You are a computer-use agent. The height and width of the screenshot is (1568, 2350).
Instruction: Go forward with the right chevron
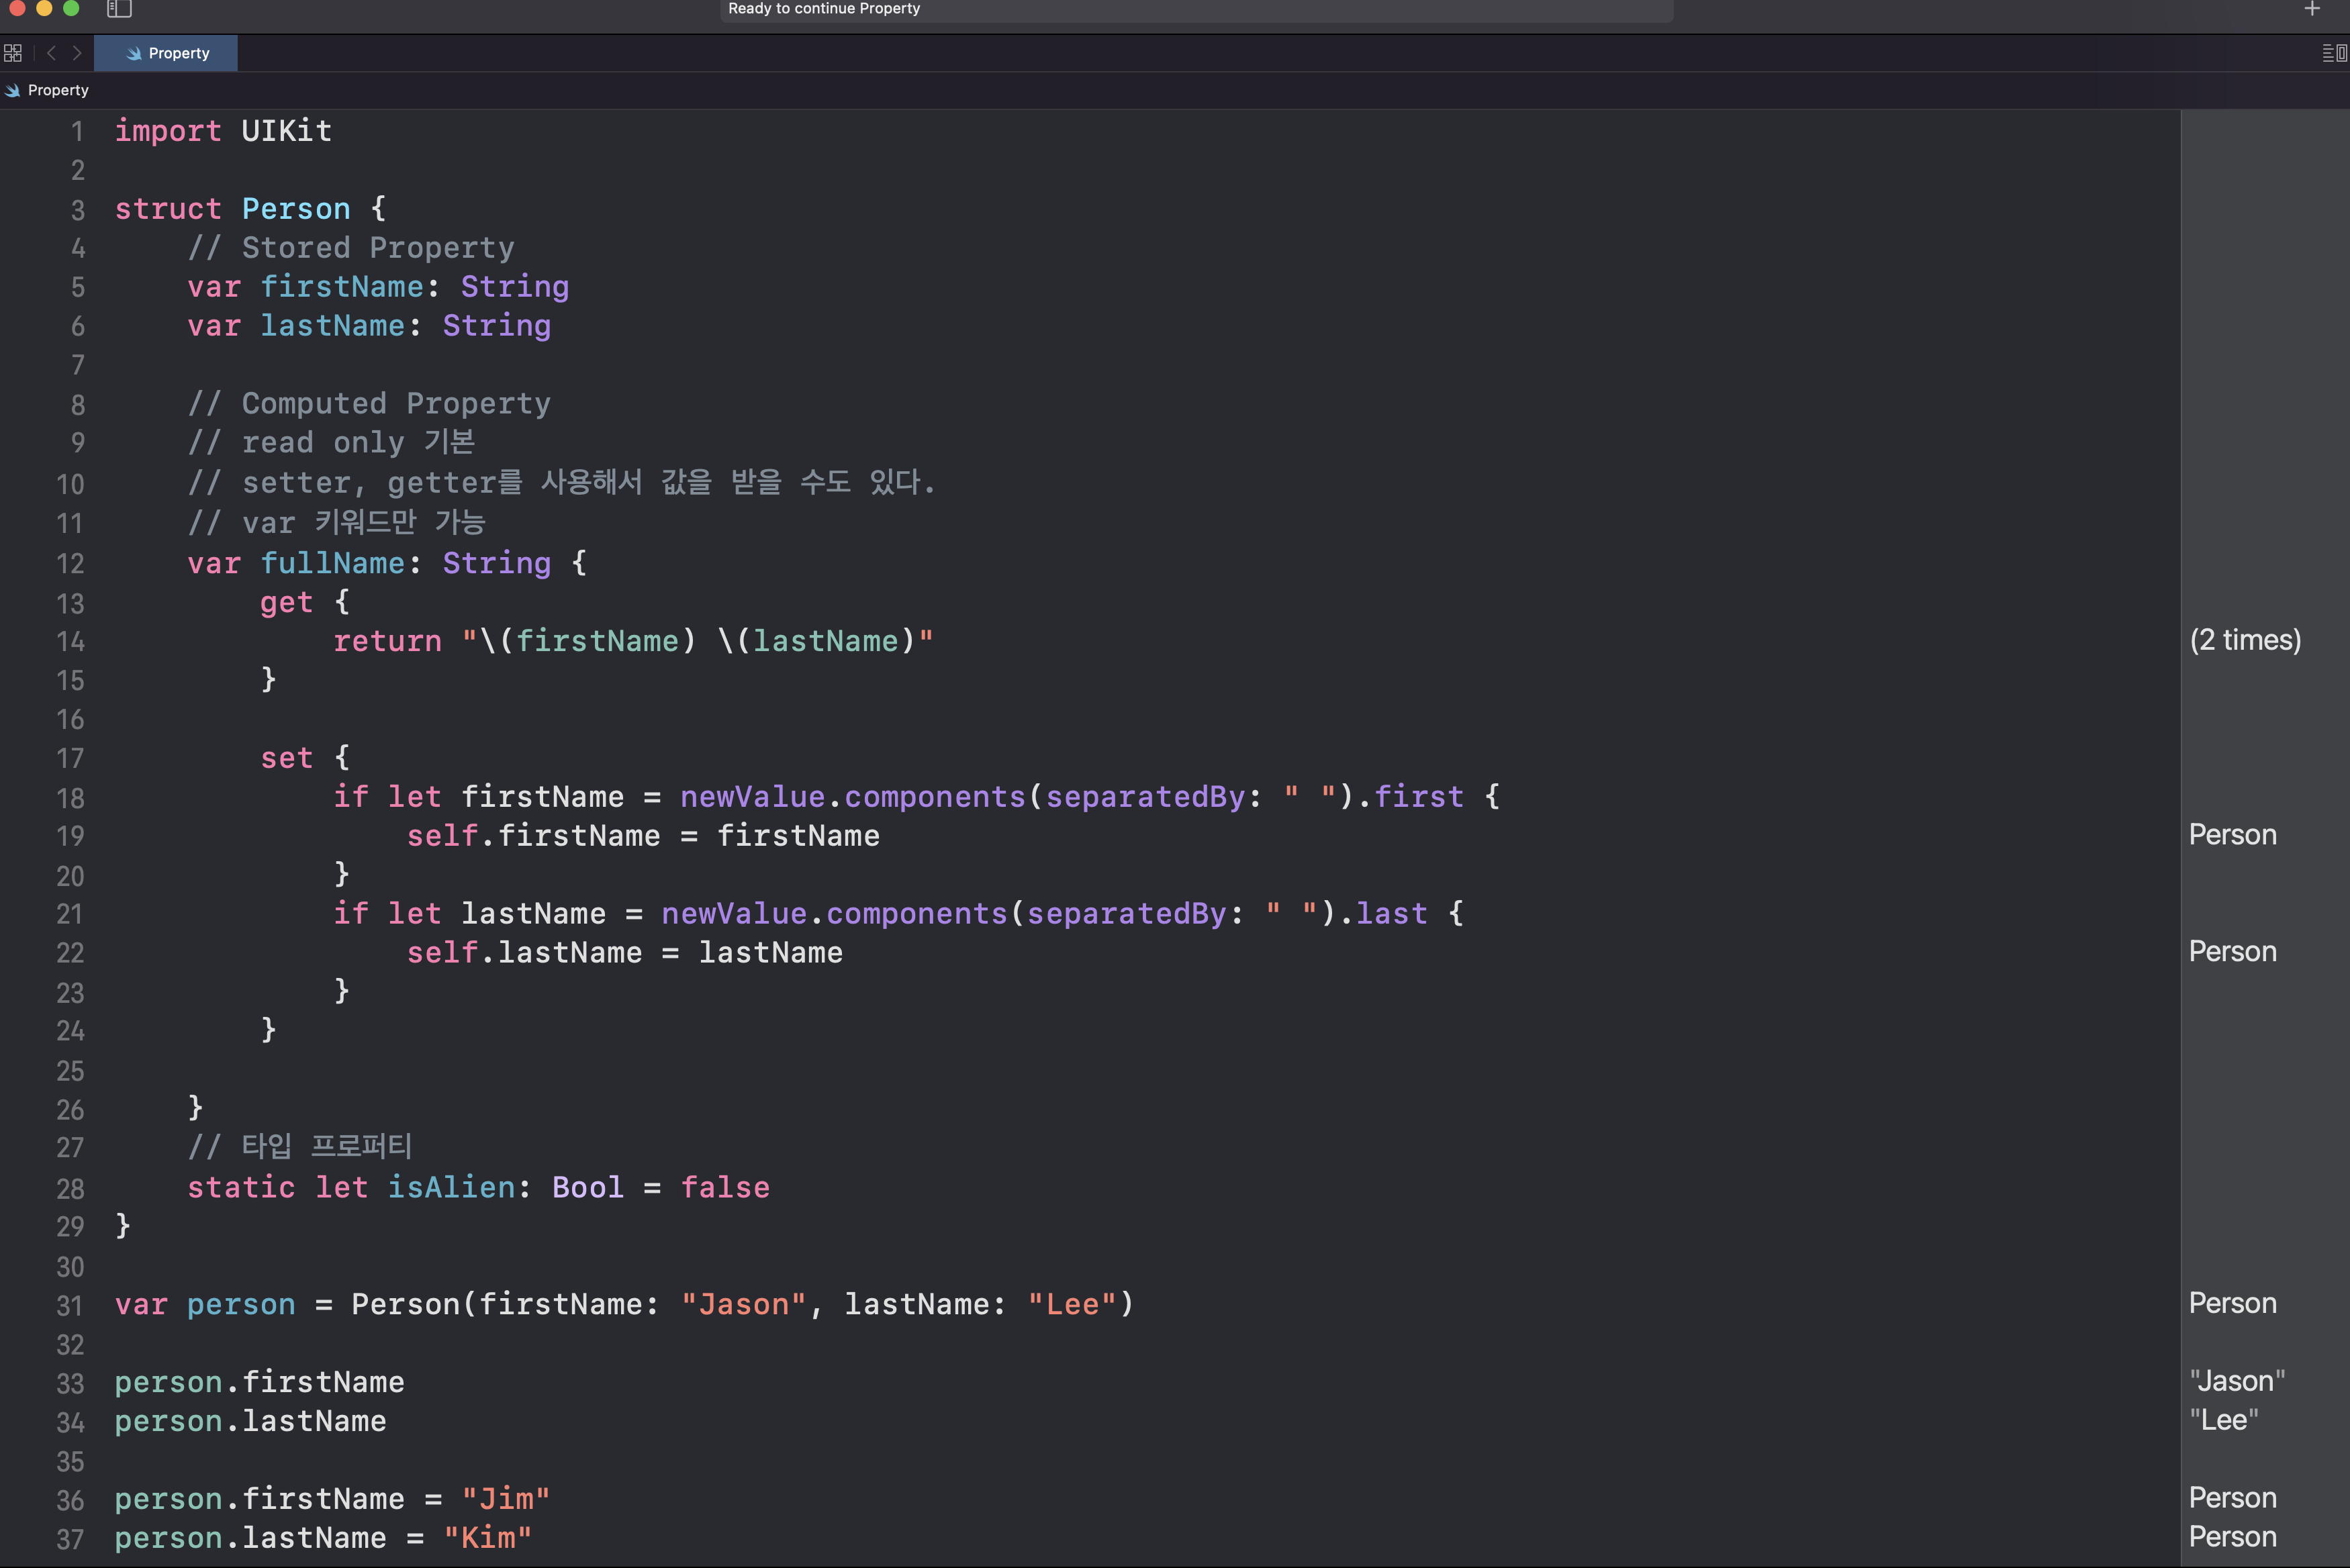(x=77, y=53)
